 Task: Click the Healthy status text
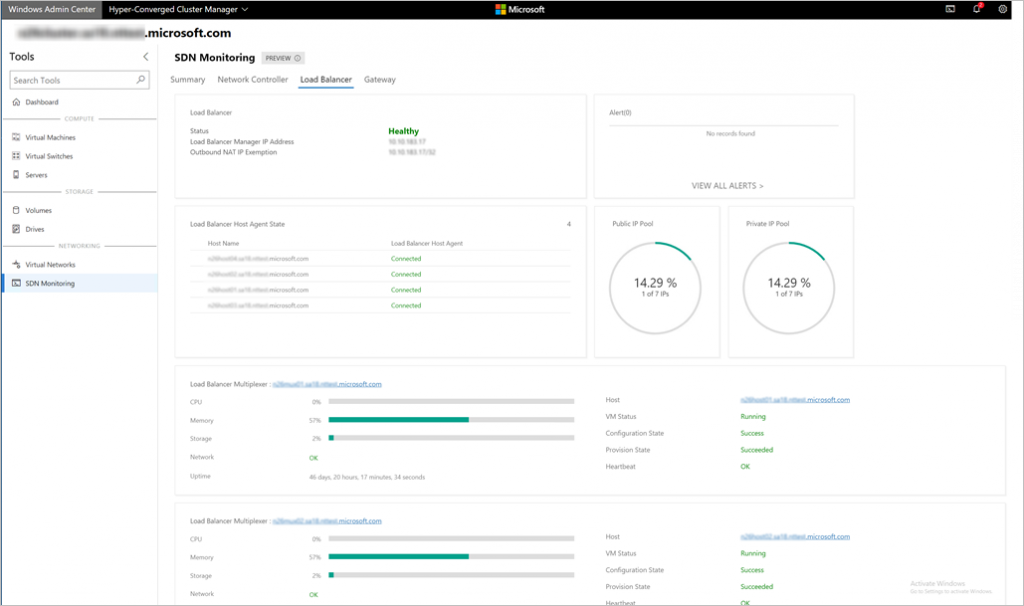coord(404,131)
